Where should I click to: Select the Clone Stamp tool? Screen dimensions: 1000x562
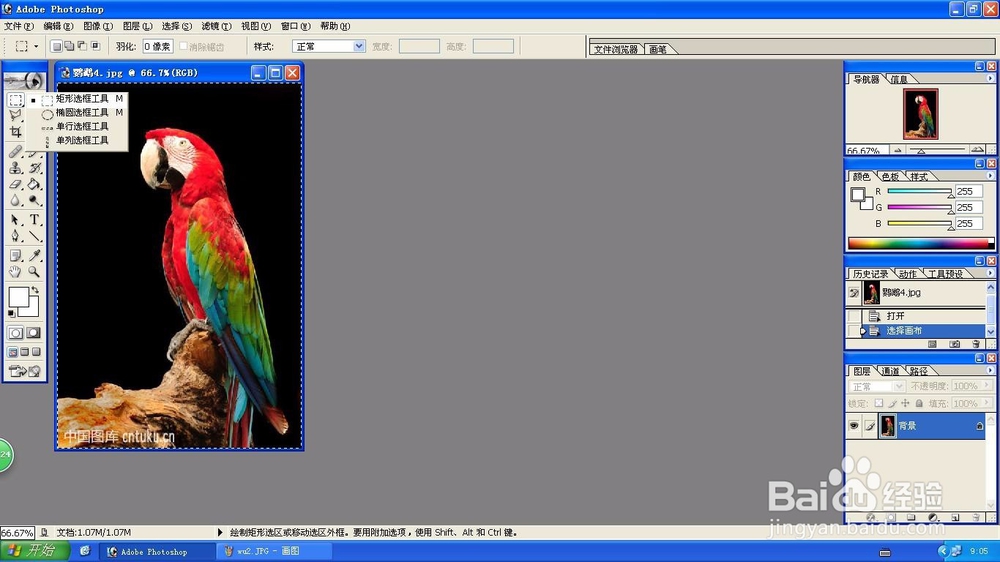click(x=15, y=168)
